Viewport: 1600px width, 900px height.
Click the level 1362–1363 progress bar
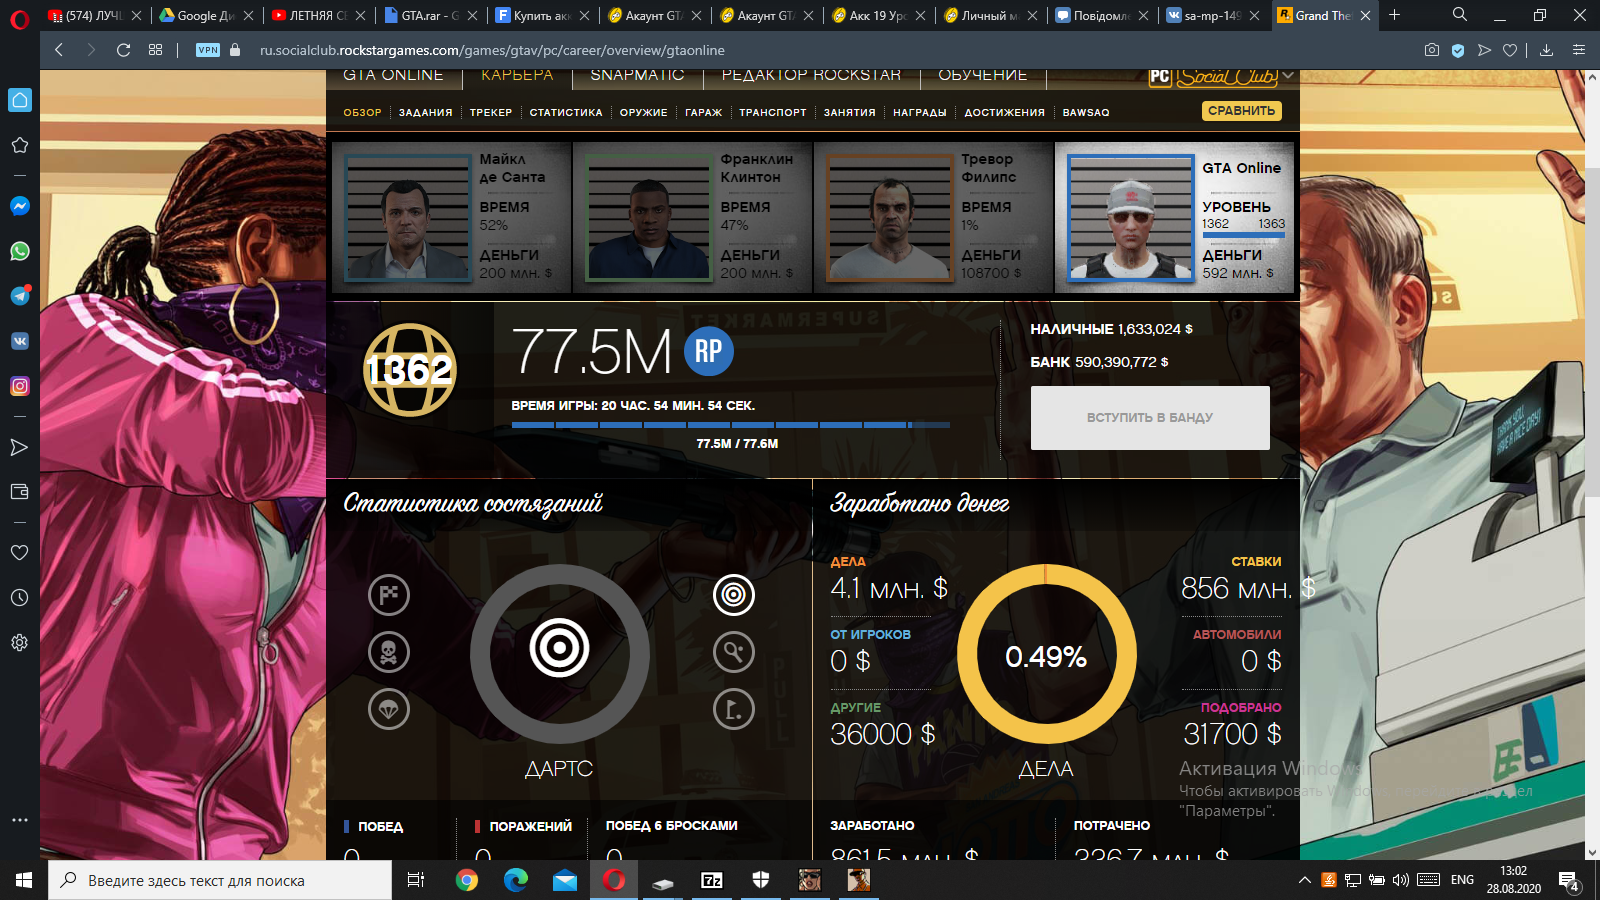1244,236
